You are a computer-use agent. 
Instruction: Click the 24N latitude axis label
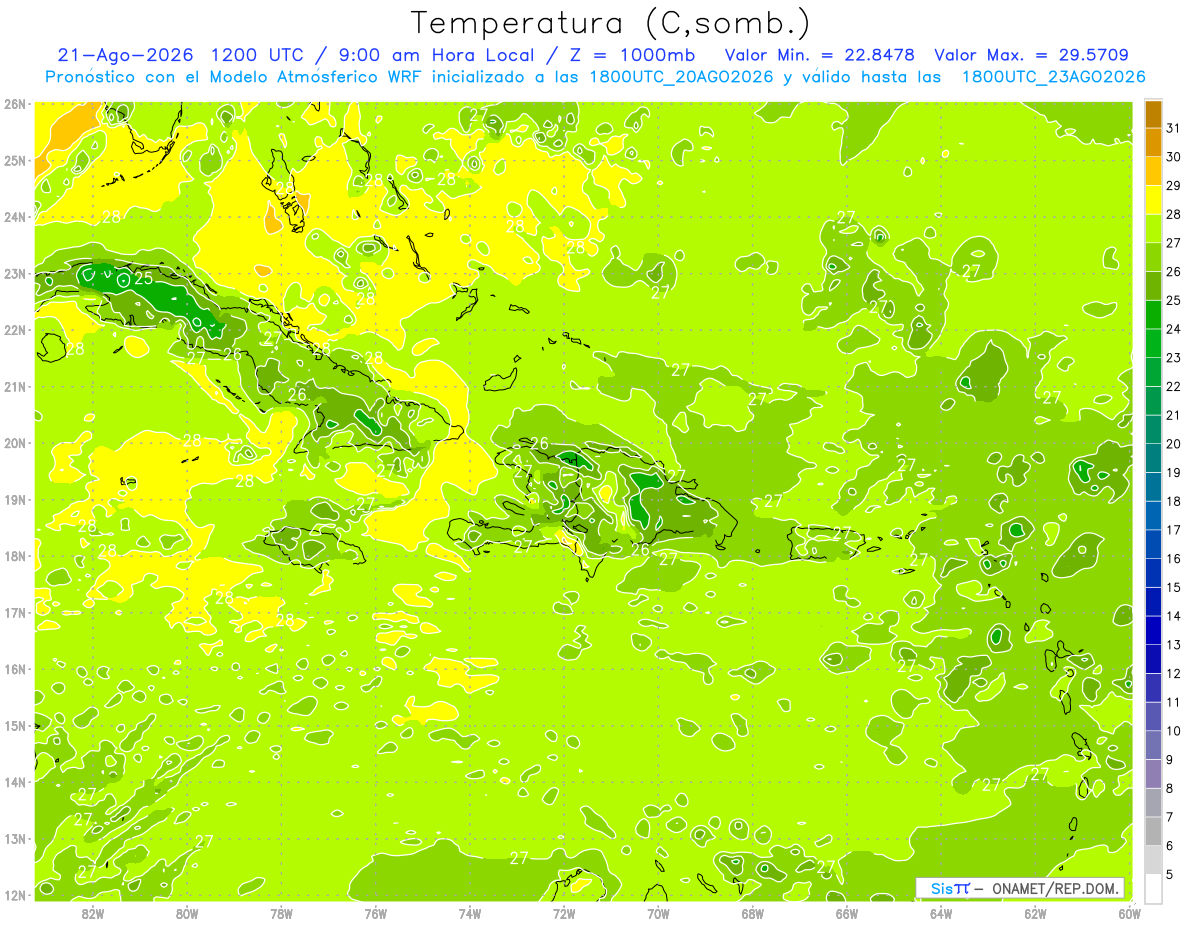[x=16, y=217]
